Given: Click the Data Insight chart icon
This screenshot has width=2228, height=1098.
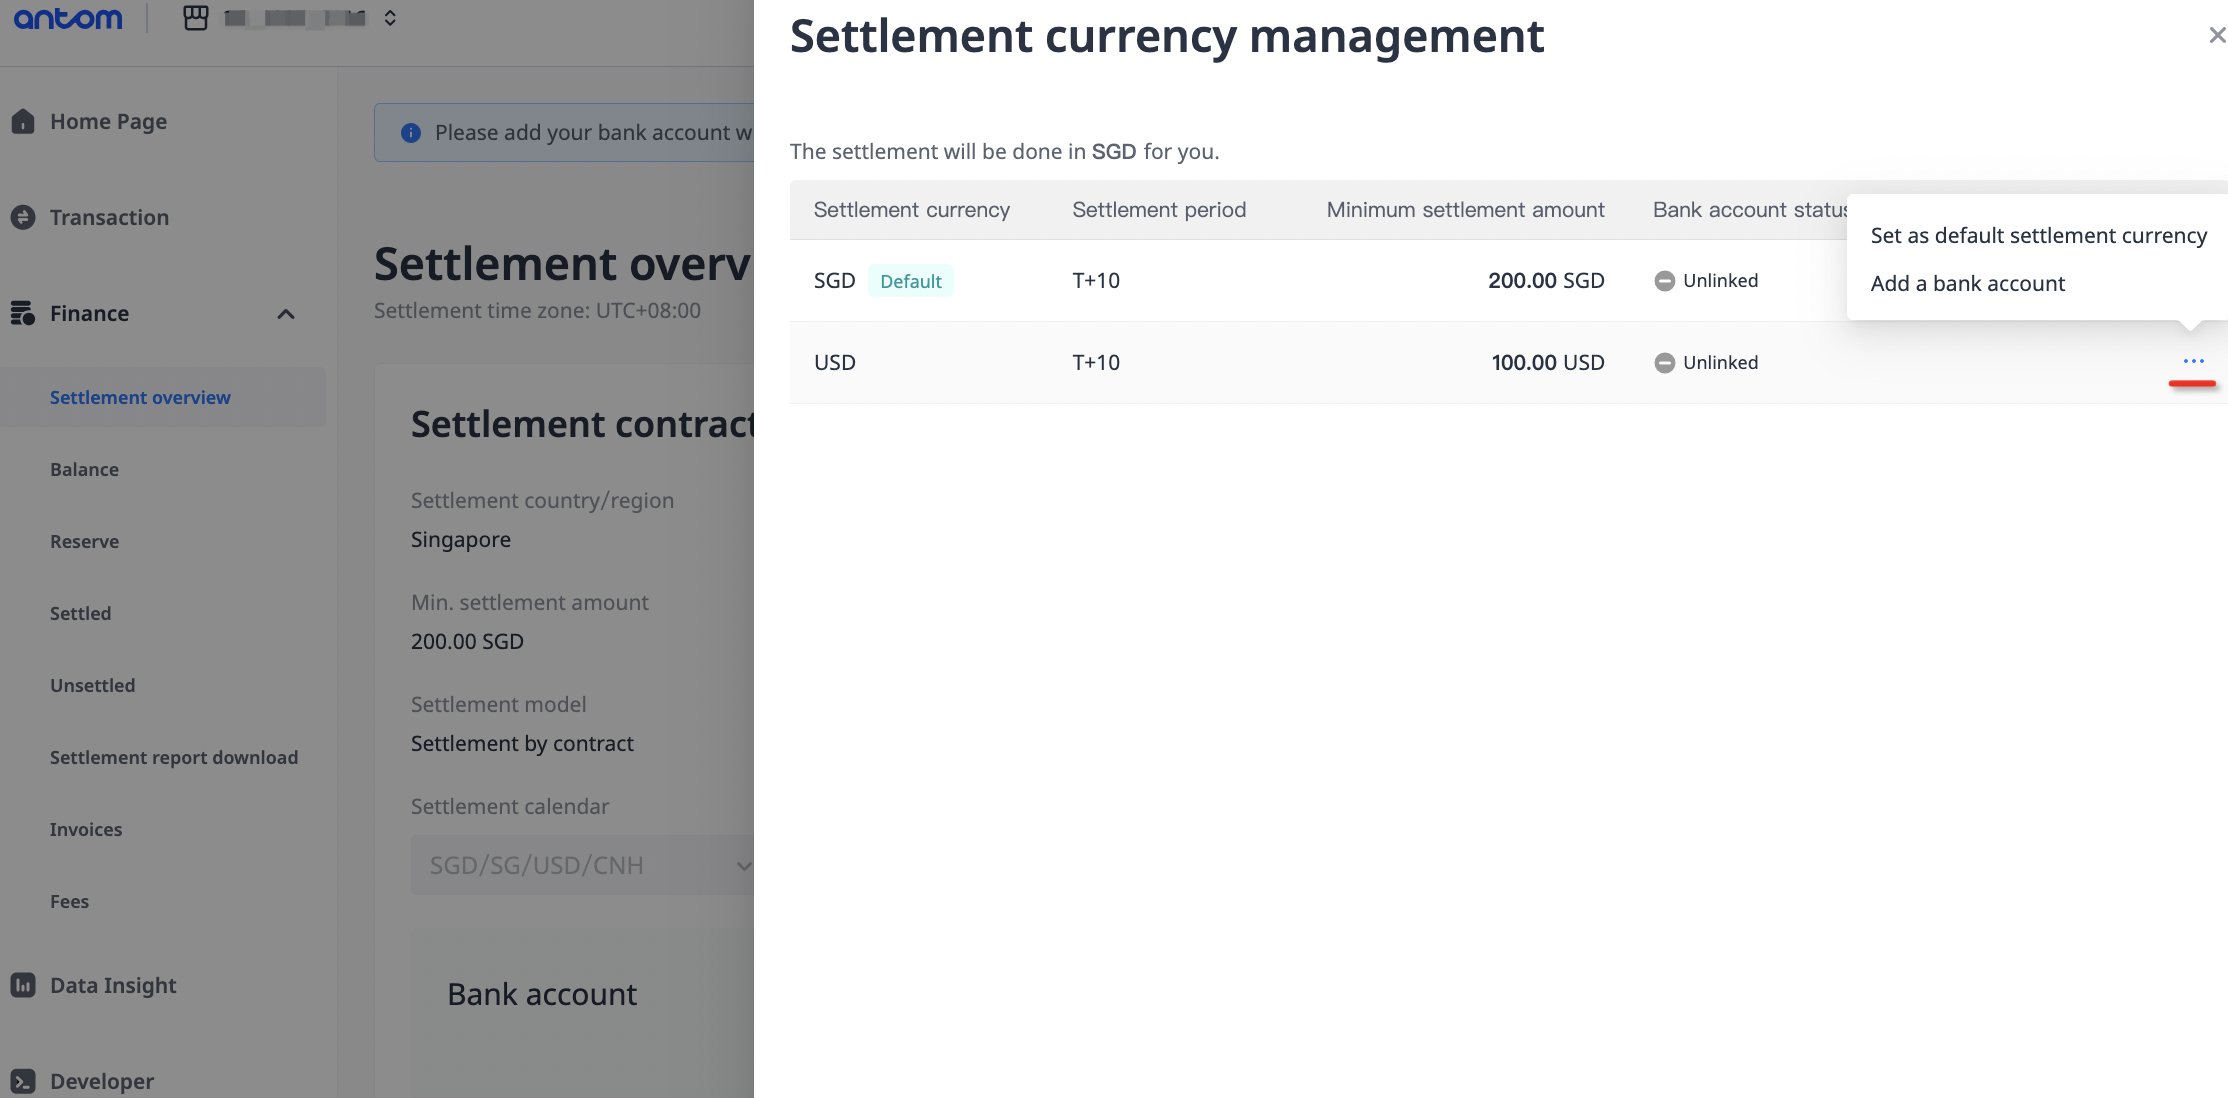Looking at the screenshot, I should pos(23,985).
